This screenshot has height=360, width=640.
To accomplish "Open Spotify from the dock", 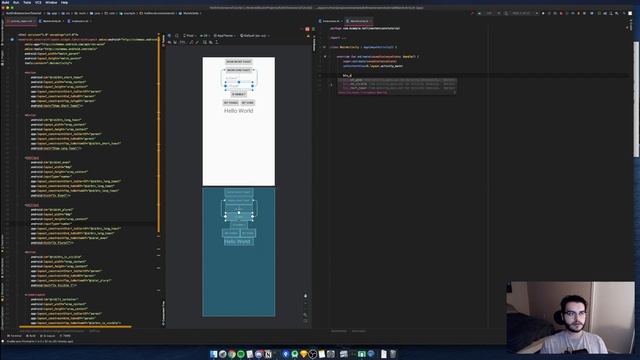I will pyautogui.click(x=241, y=354).
